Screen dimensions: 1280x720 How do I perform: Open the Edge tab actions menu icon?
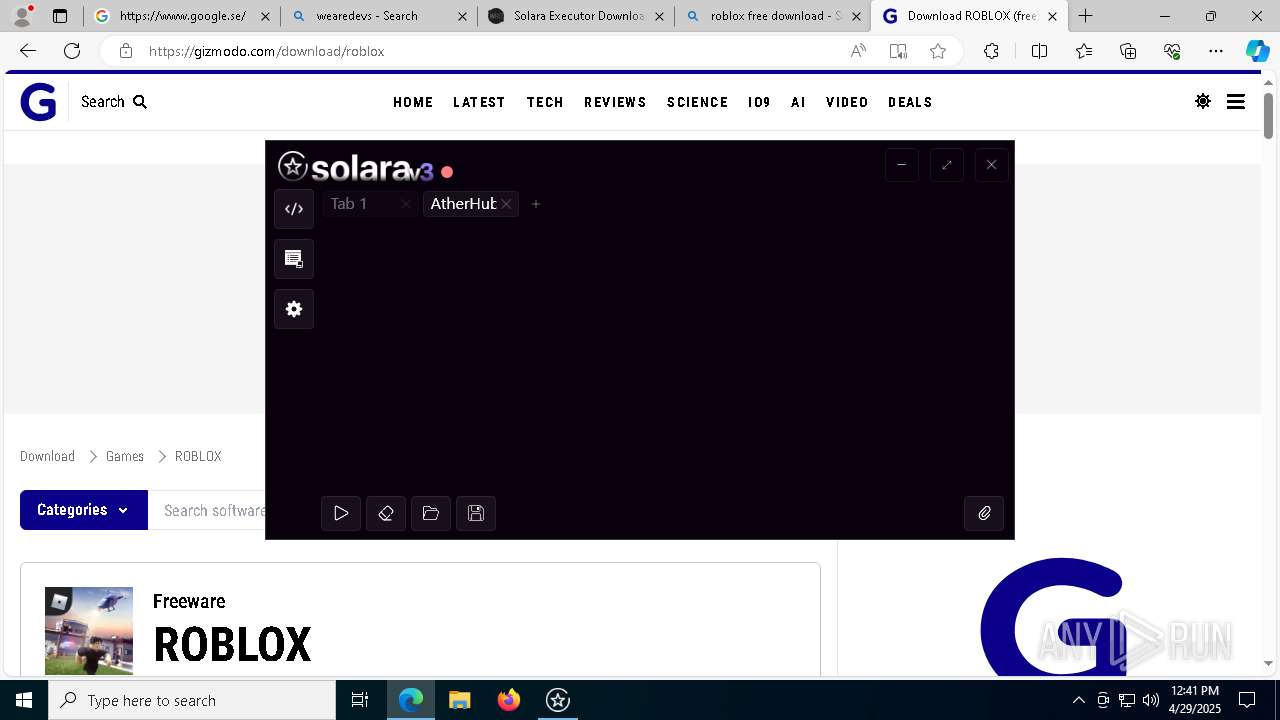tap(60, 16)
